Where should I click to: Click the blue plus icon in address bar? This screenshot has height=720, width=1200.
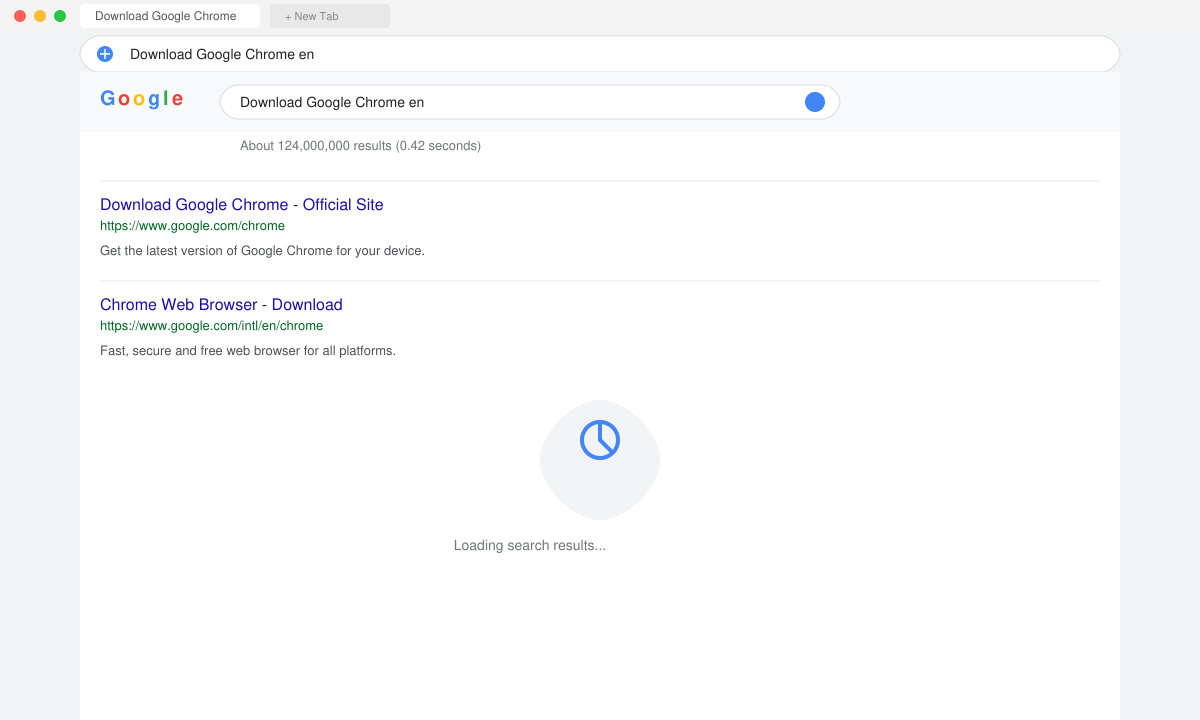pos(105,54)
